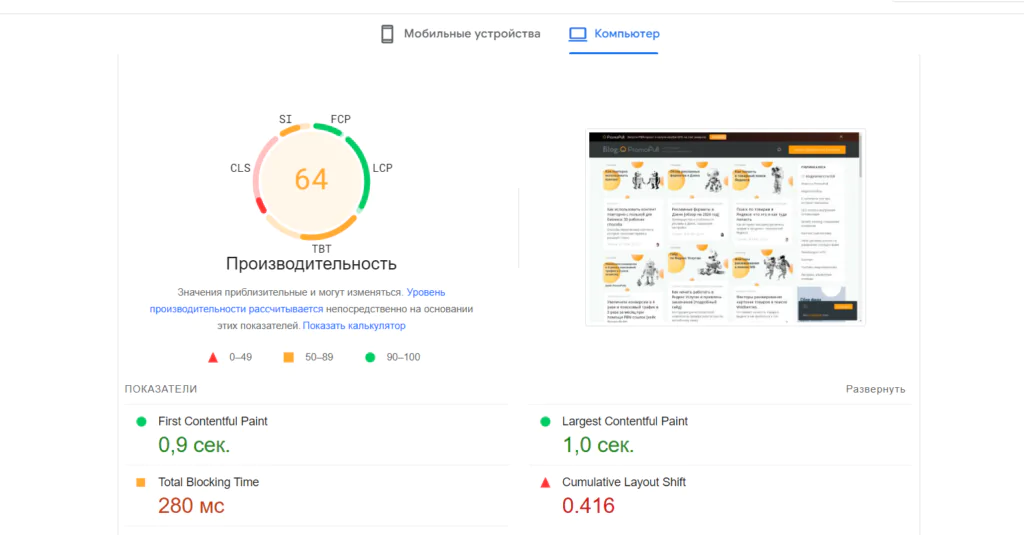The height and width of the screenshot is (535, 1024).
Task: Click the Cumulative Layout Shift metric label
Action: click(624, 482)
